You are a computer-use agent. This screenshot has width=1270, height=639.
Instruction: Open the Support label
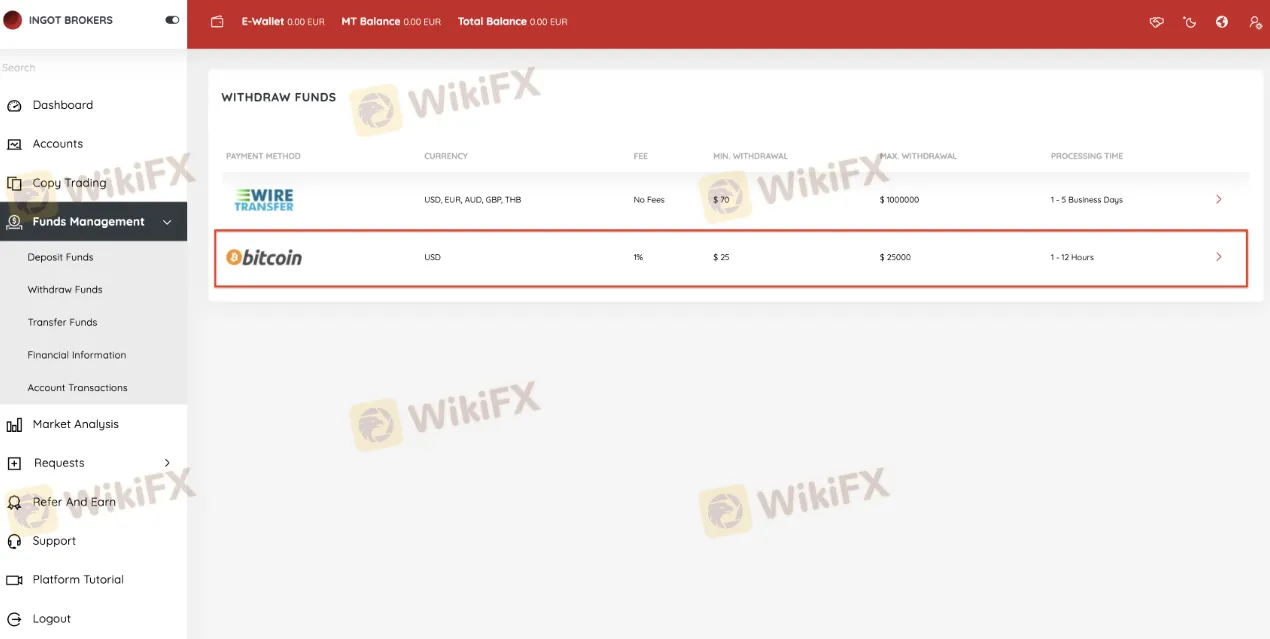click(54, 541)
